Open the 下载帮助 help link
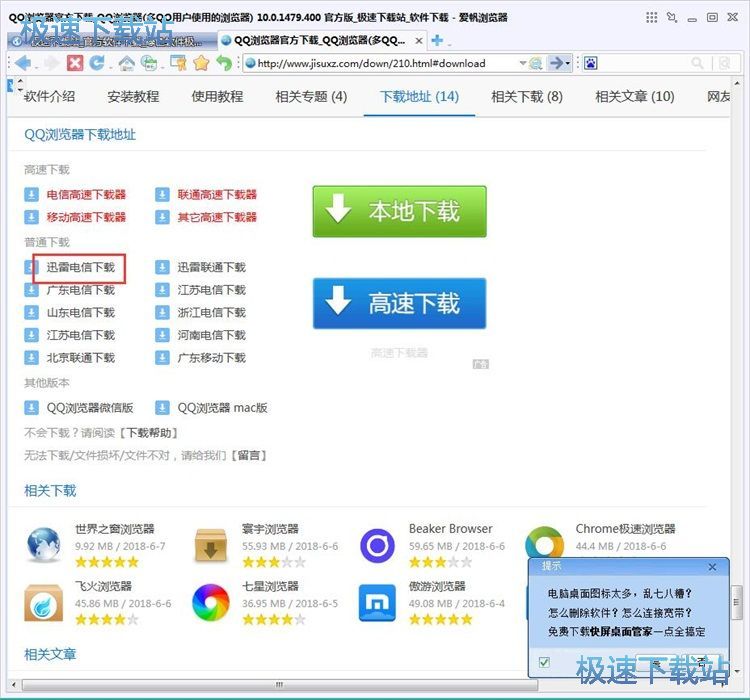The height and width of the screenshot is (700, 750). [x=148, y=433]
